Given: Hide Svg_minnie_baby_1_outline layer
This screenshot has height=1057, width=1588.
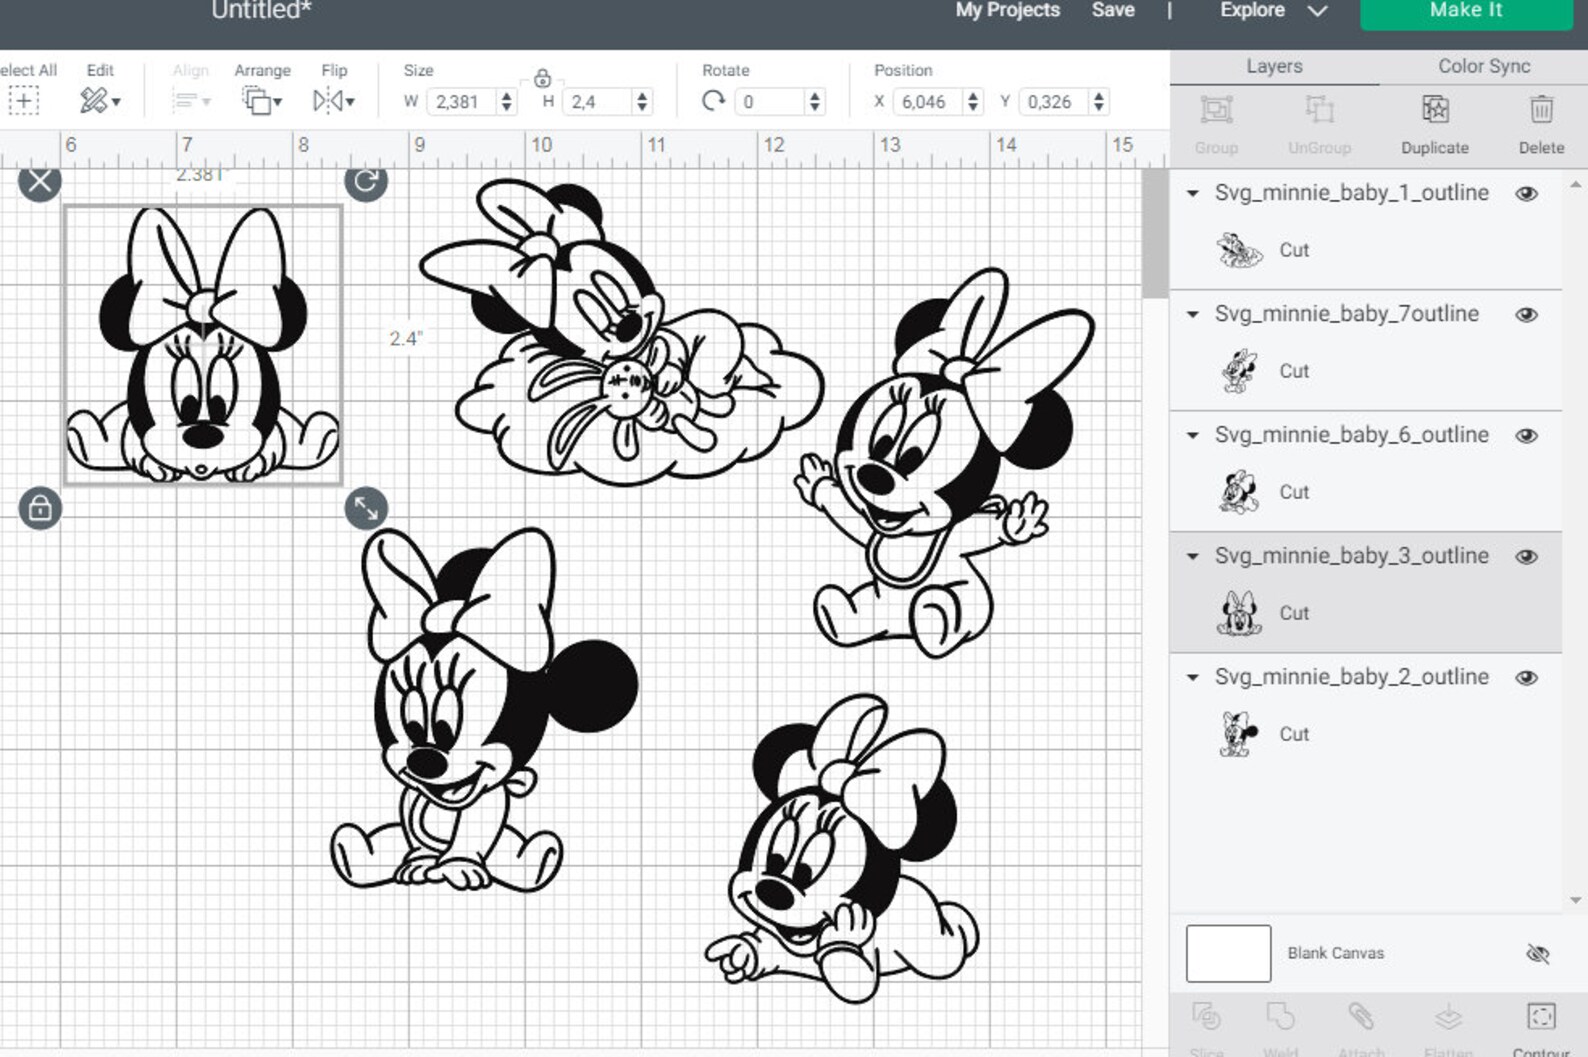Looking at the screenshot, I should (1526, 194).
